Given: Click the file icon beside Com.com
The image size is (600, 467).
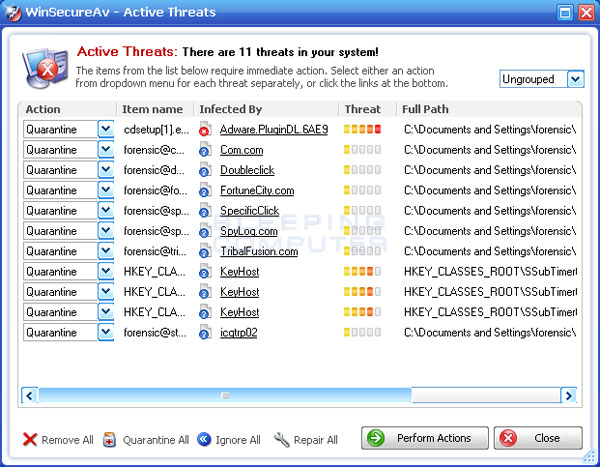Looking at the screenshot, I should (x=205, y=150).
